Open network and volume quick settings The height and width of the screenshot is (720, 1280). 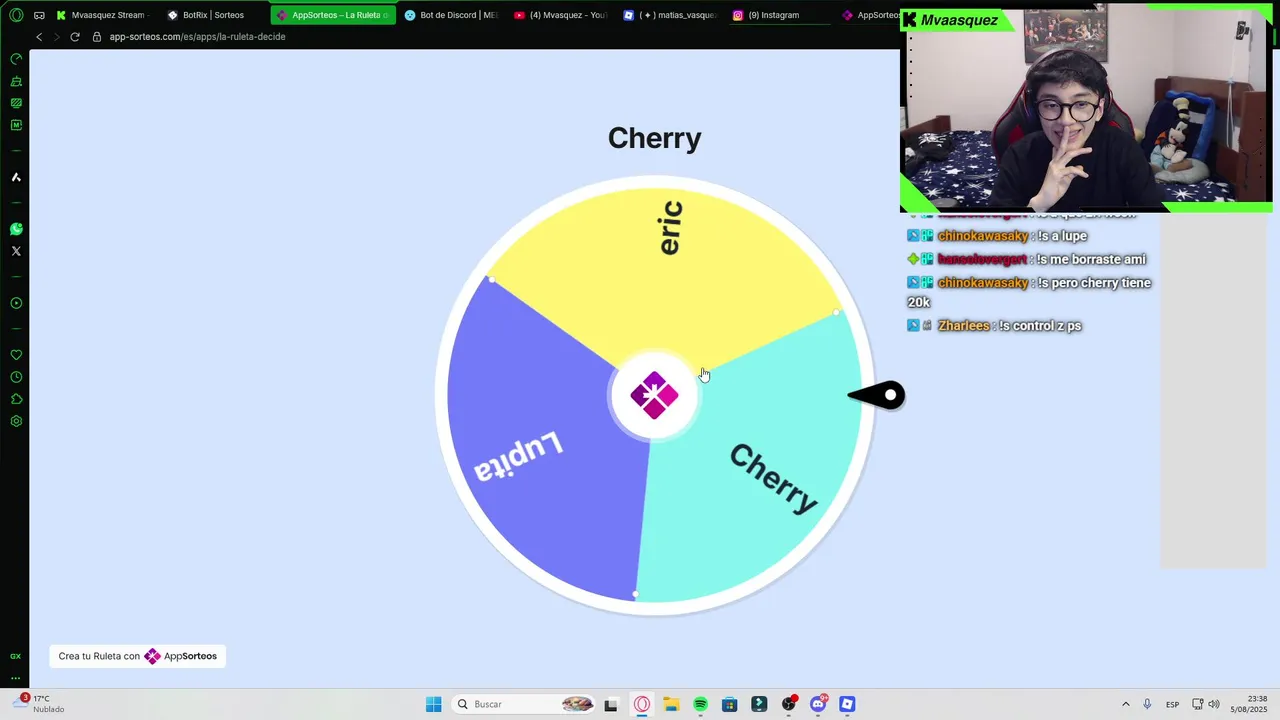pos(1207,704)
